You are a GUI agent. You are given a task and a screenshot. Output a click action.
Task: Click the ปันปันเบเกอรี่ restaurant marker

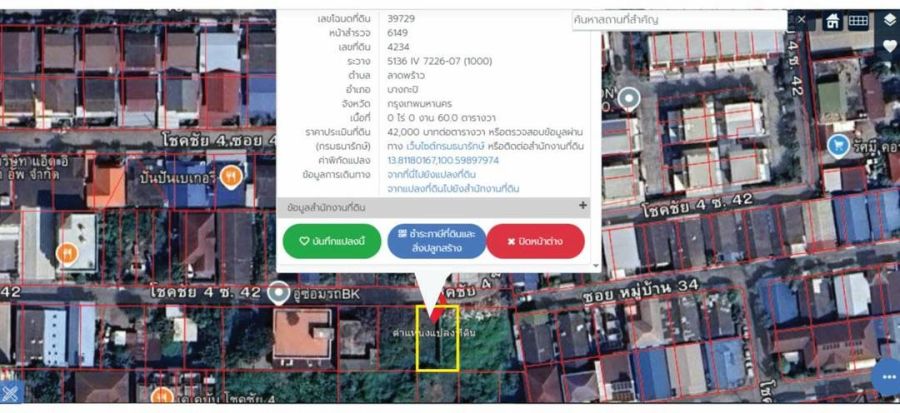[x=231, y=176]
